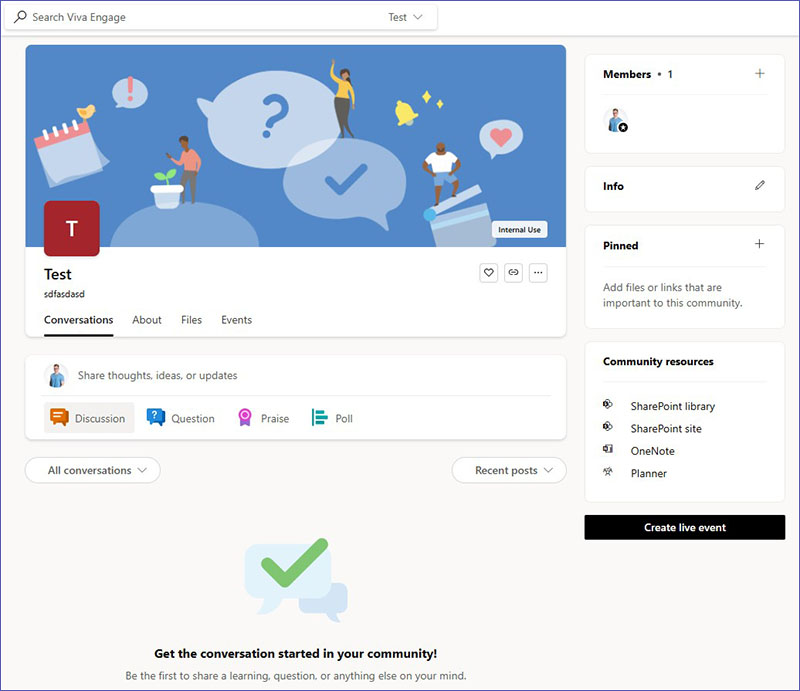Click the search magnifier icon
The image size is (800, 691).
coord(20,17)
